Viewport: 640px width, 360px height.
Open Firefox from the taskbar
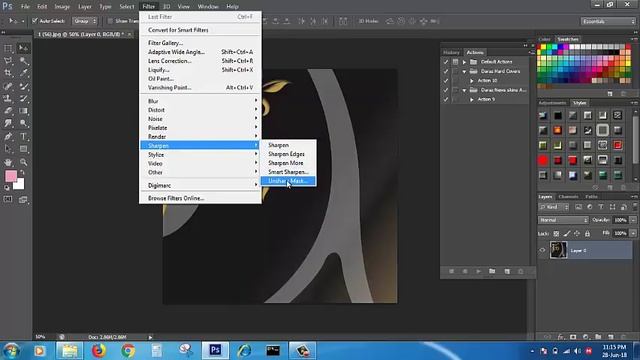(98, 350)
